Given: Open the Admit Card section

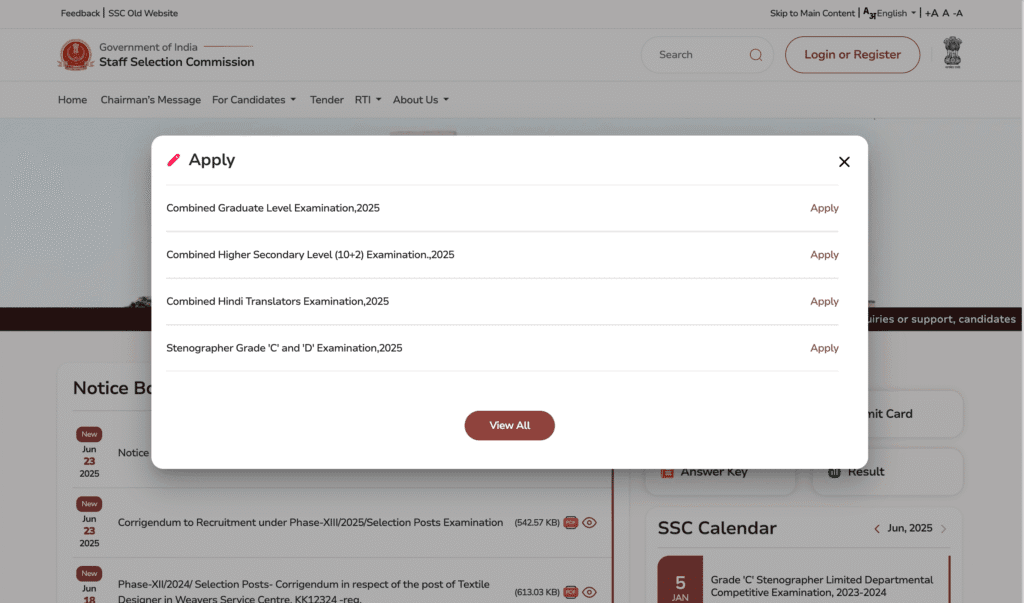Looking at the screenshot, I should point(914,414).
